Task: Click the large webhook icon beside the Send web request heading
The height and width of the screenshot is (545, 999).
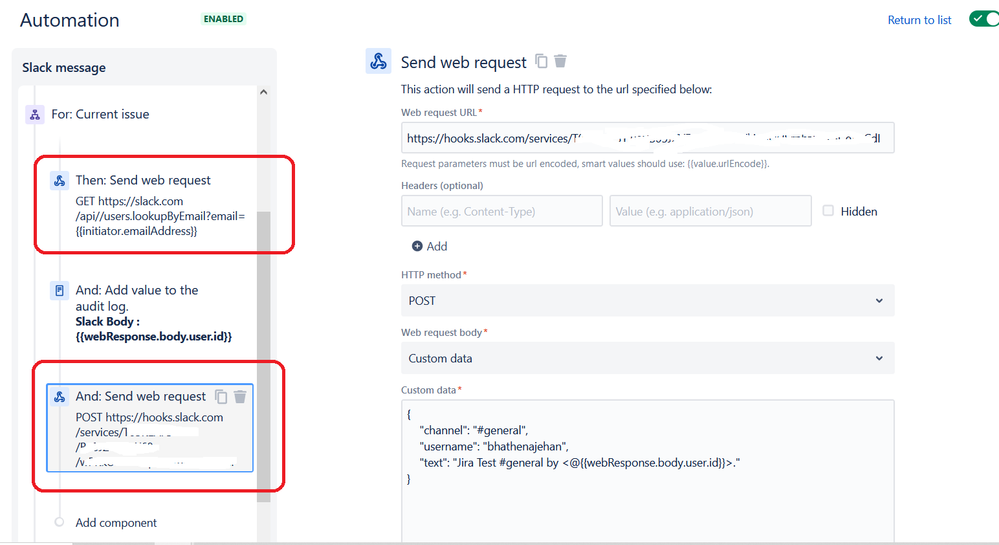Action: coord(378,61)
